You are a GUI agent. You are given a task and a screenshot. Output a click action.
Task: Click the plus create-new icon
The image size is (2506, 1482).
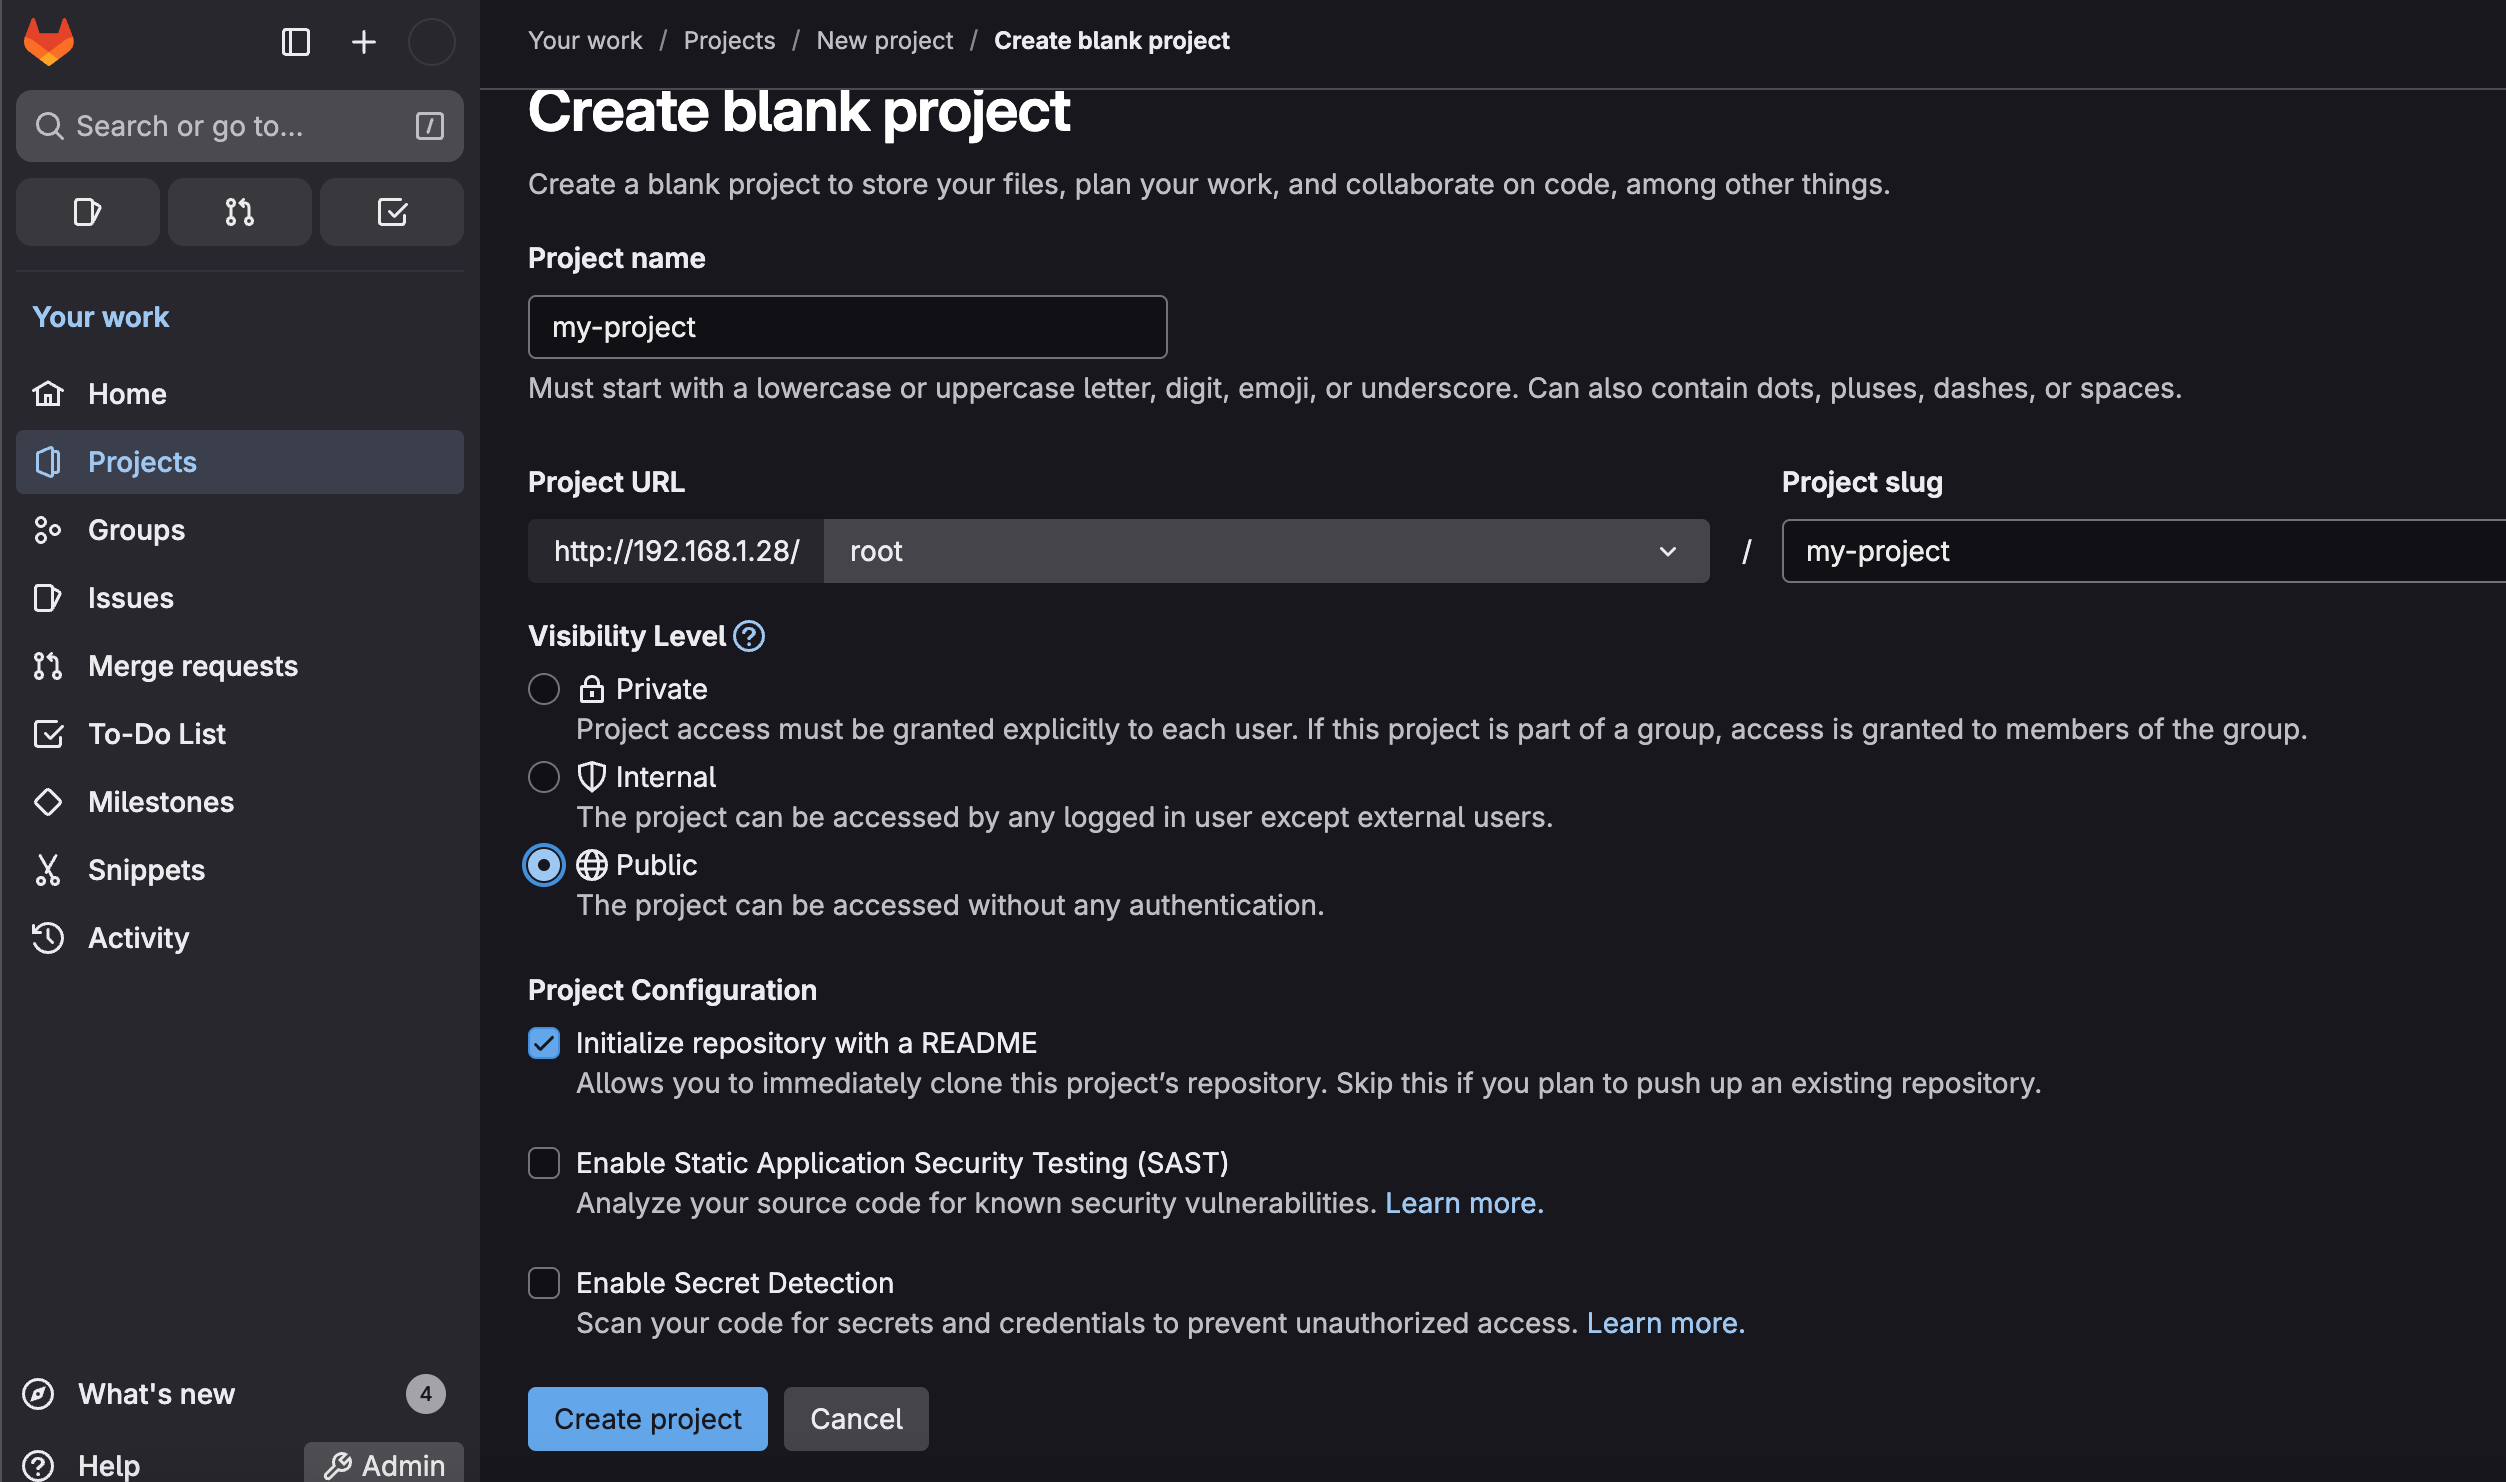364,42
